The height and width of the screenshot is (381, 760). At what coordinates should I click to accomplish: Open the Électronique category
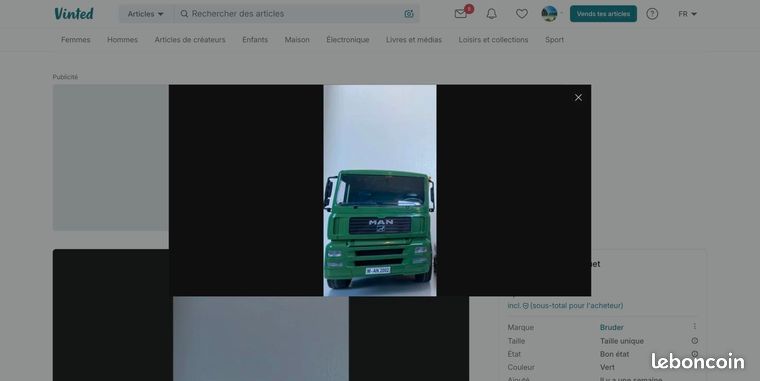pos(348,40)
